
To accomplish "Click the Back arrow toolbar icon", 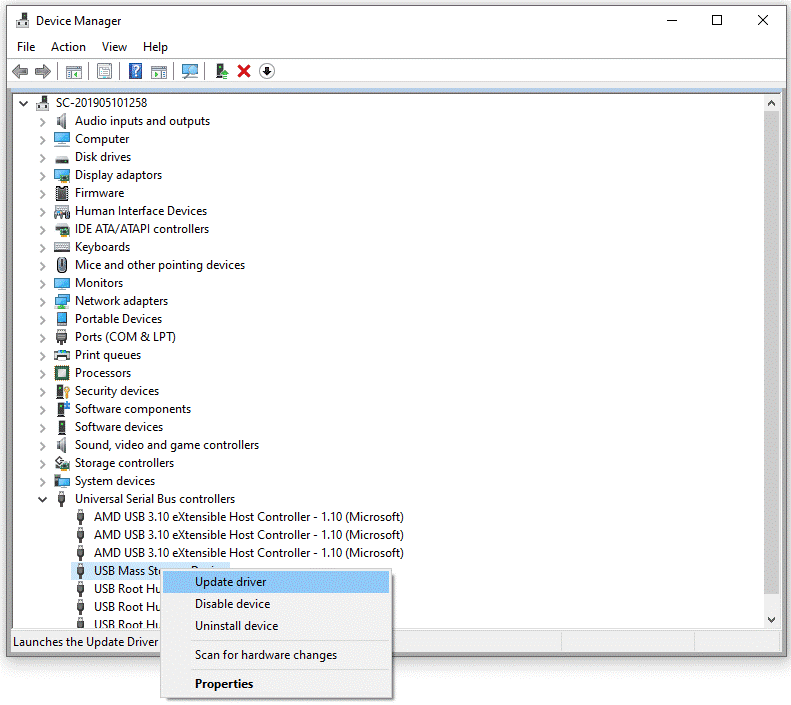I will [20, 71].
